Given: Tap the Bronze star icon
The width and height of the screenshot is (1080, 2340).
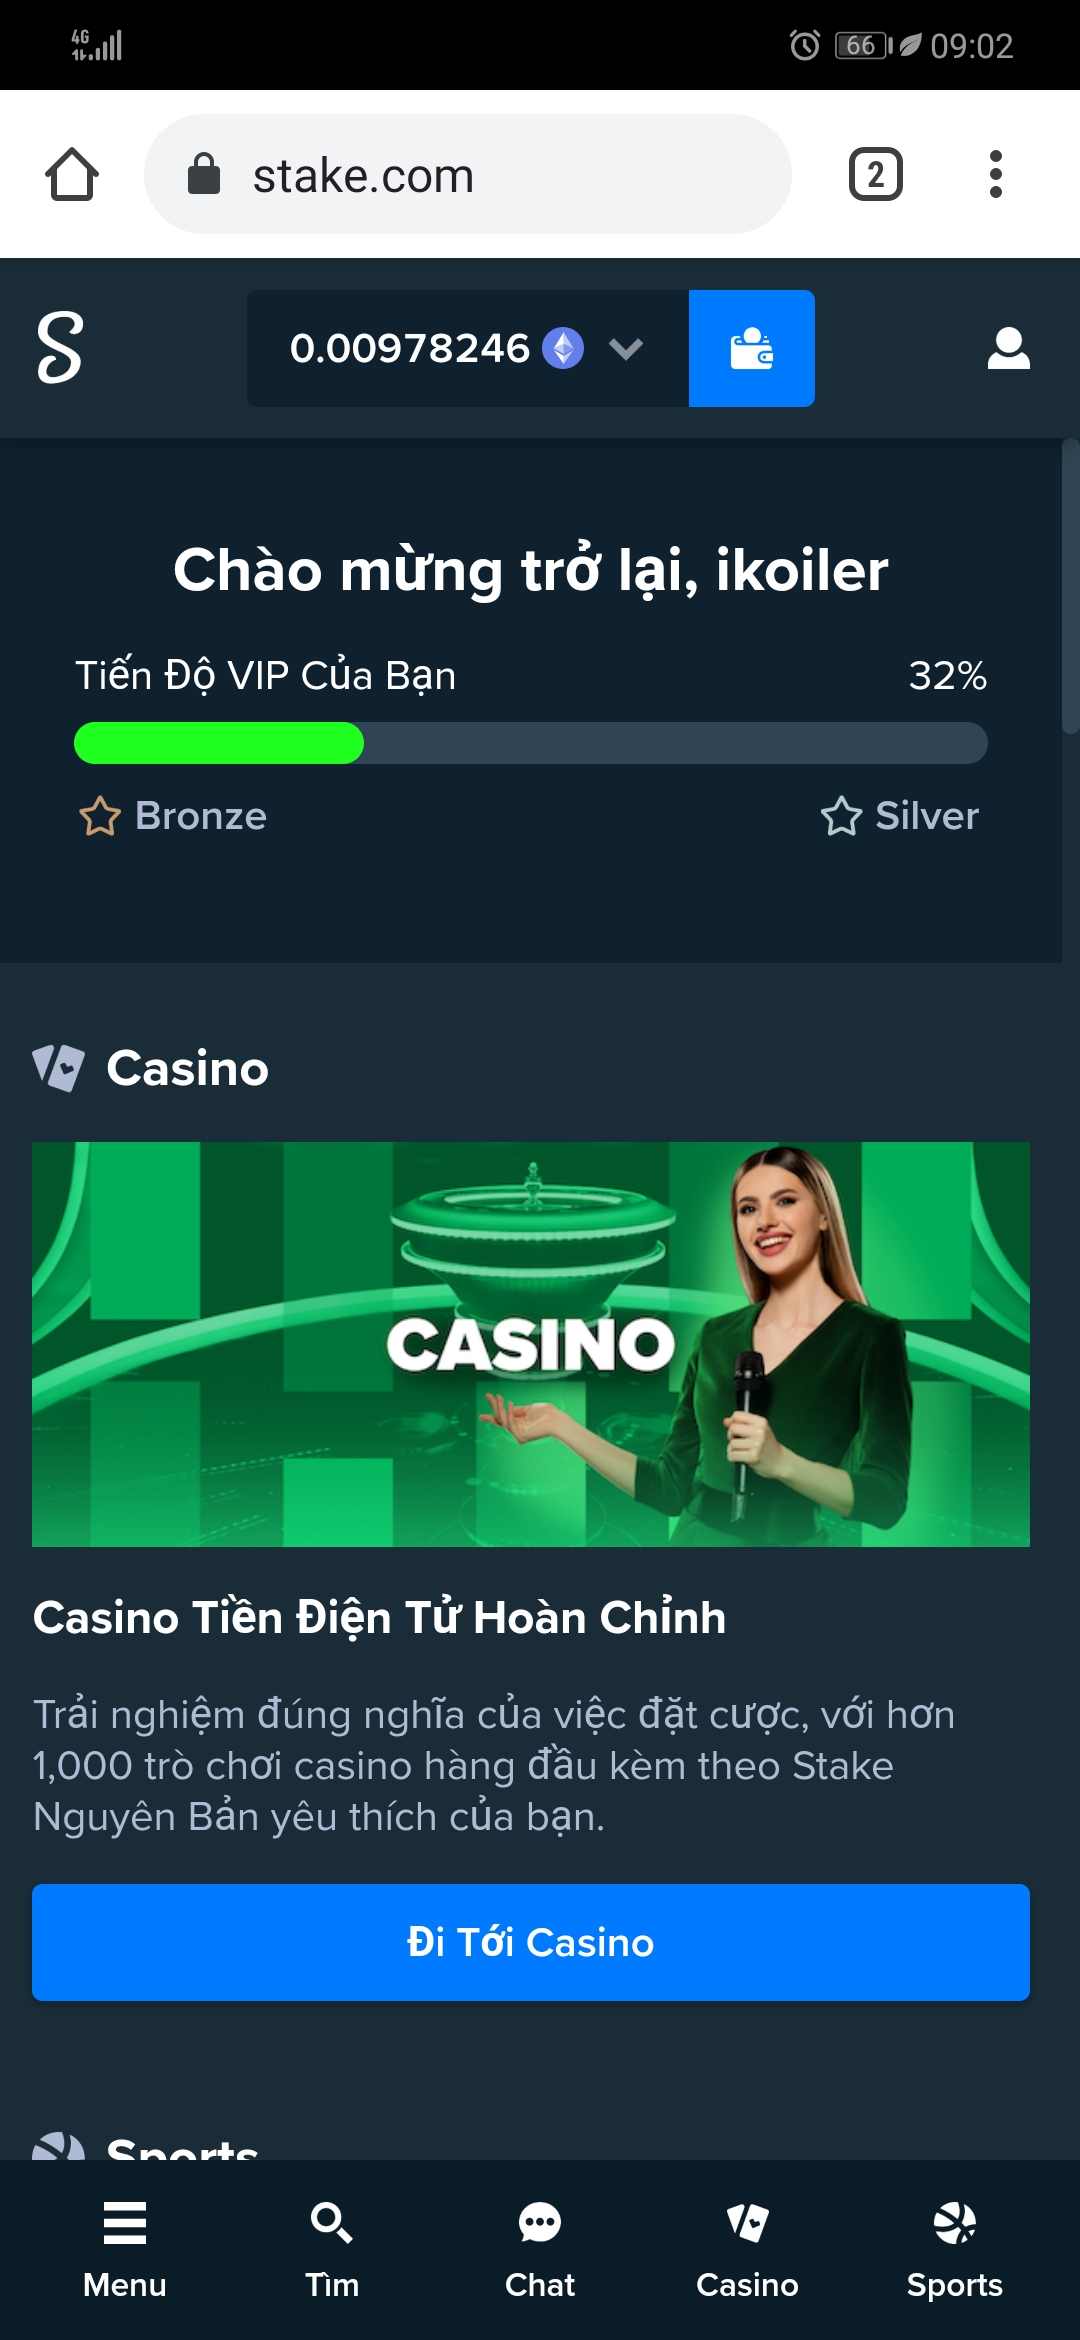Looking at the screenshot, I should [100, 816].
